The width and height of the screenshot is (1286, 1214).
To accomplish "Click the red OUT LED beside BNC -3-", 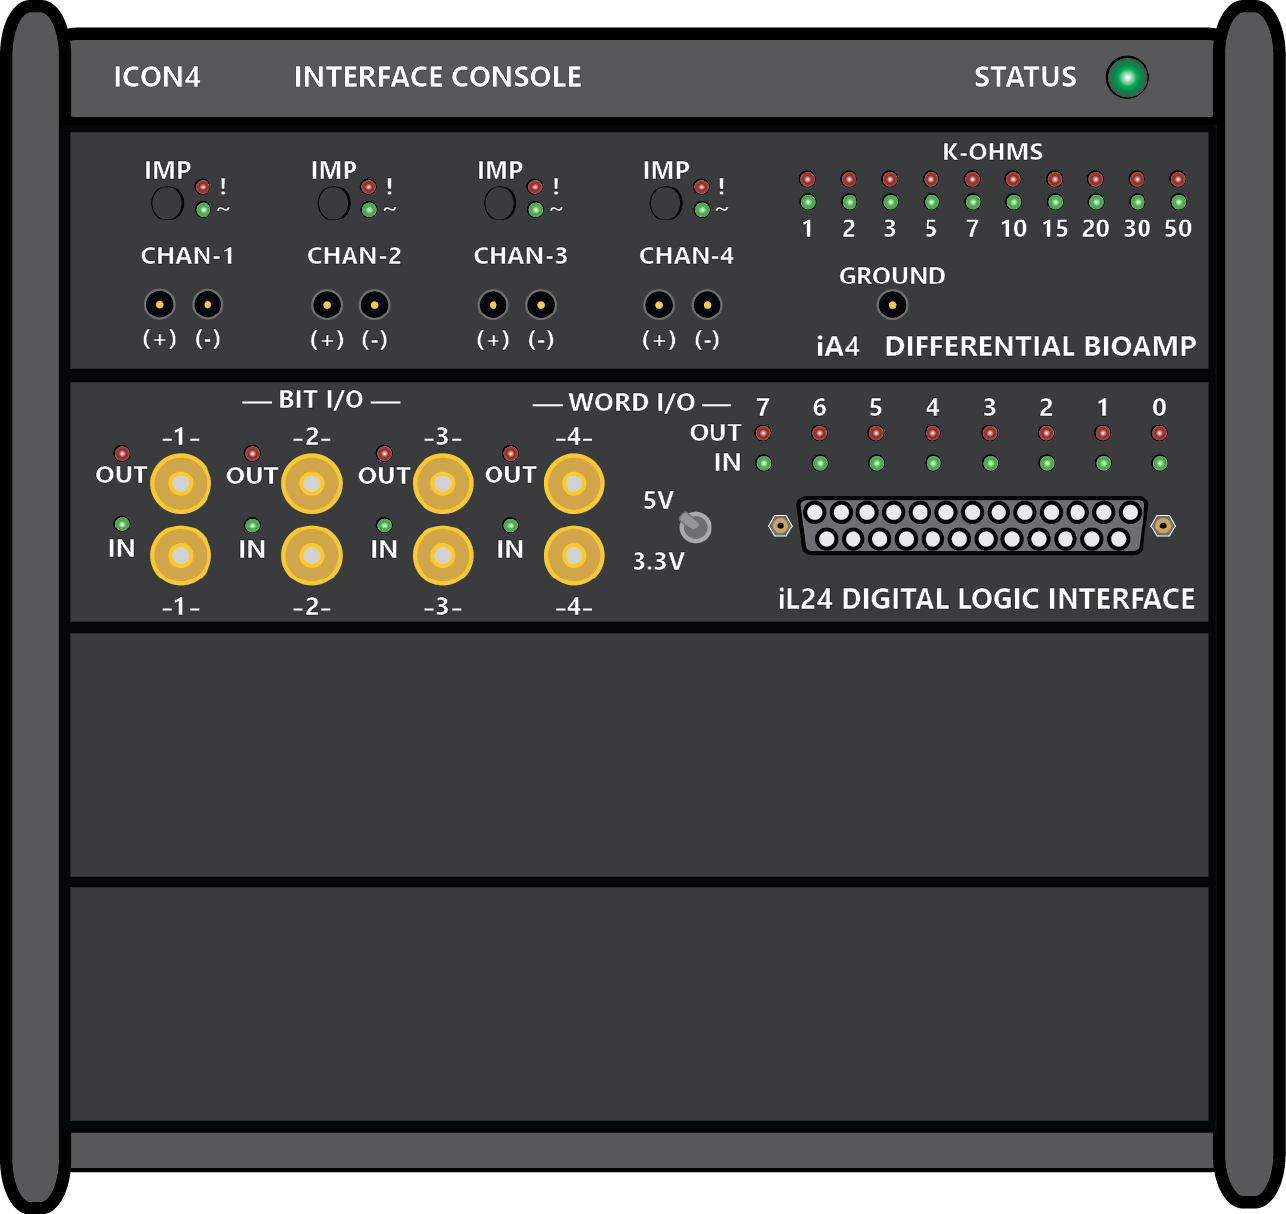I will (x=384, y=454).
